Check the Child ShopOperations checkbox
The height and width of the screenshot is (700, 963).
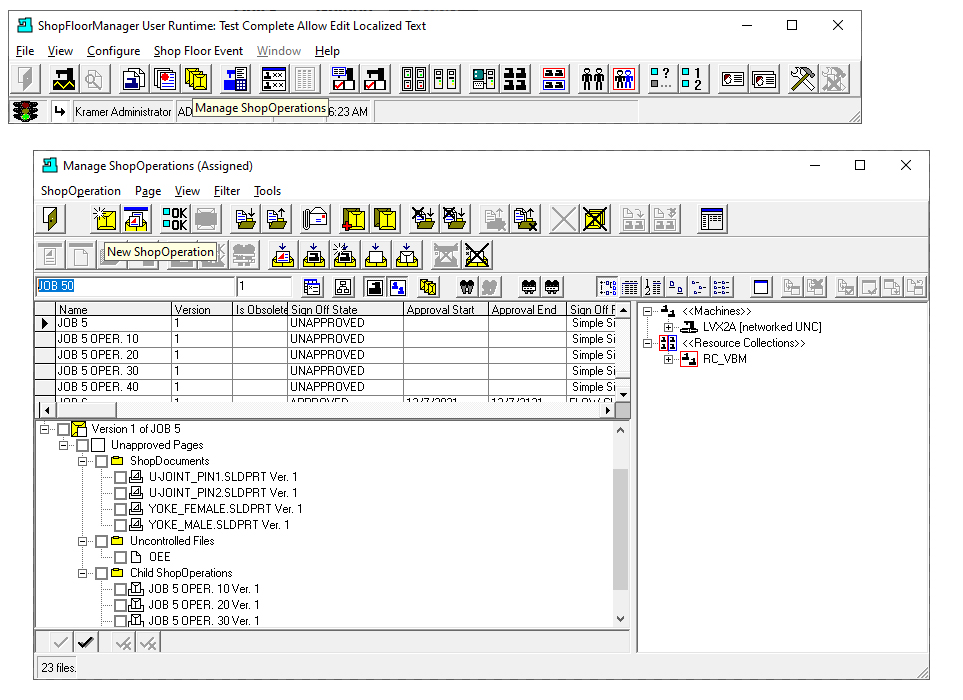[x=101, y=573]
